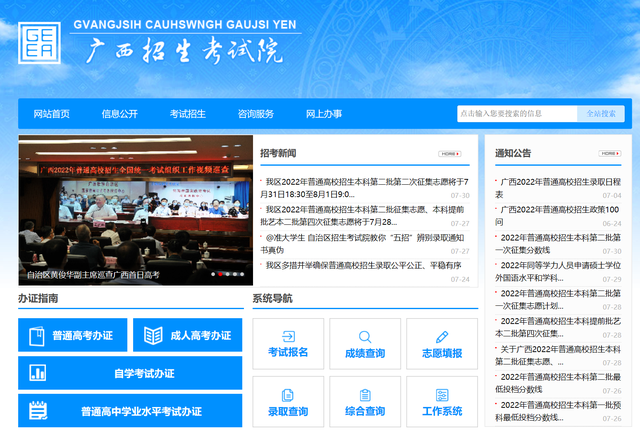Click the document icon on 普通高考办证
640x431 pixels.
point(37,336)
